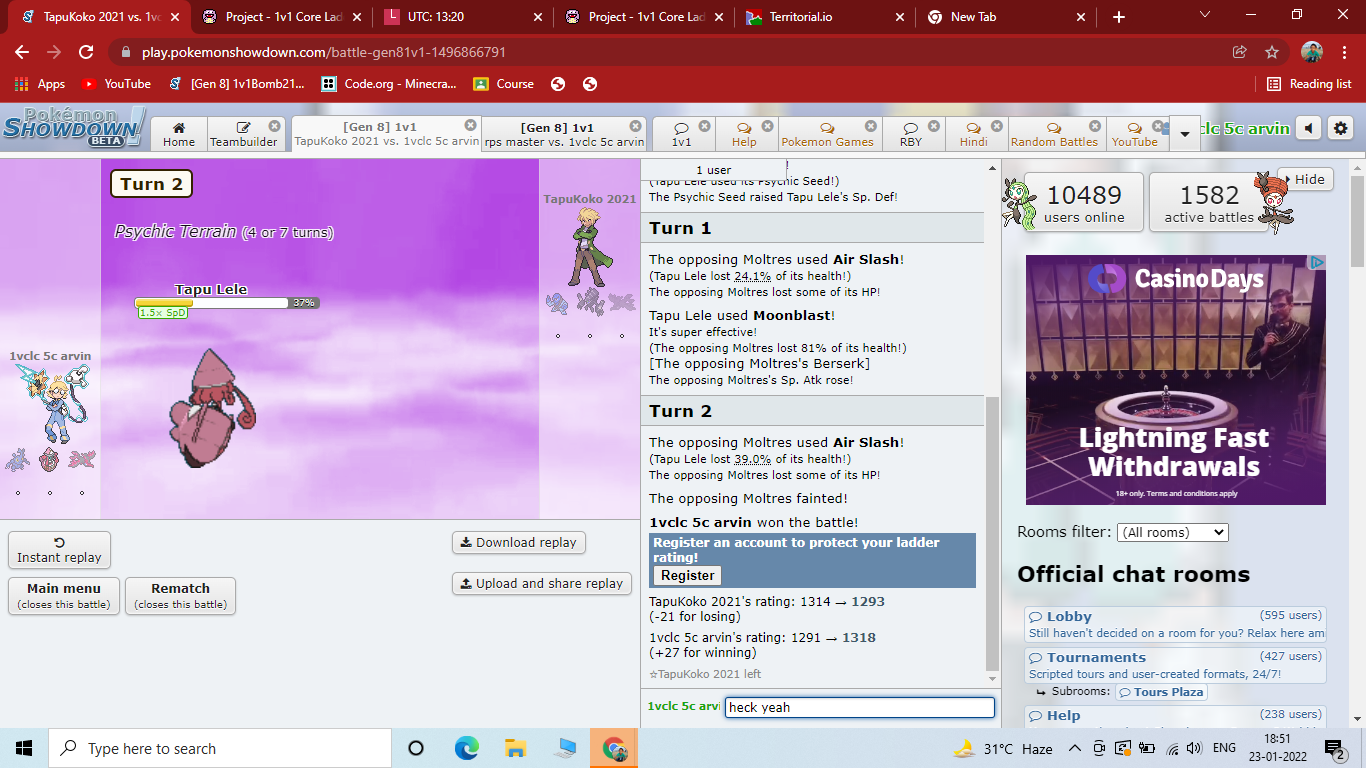Hide the right-side rooms panel
The image size is (1366, 768).
(1305, 179)
